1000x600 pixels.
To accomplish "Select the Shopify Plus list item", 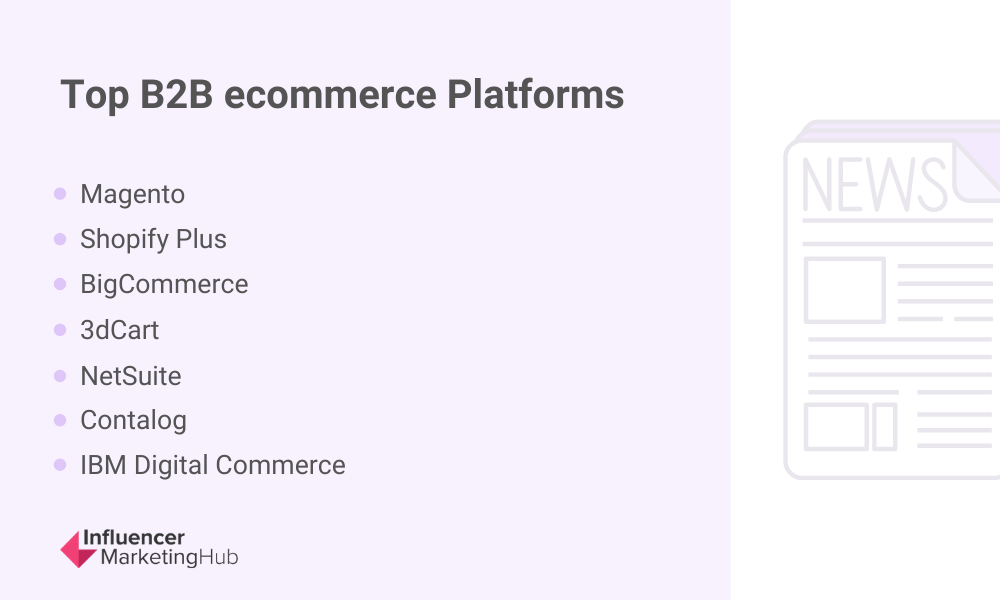I will (x=153, y=239).
